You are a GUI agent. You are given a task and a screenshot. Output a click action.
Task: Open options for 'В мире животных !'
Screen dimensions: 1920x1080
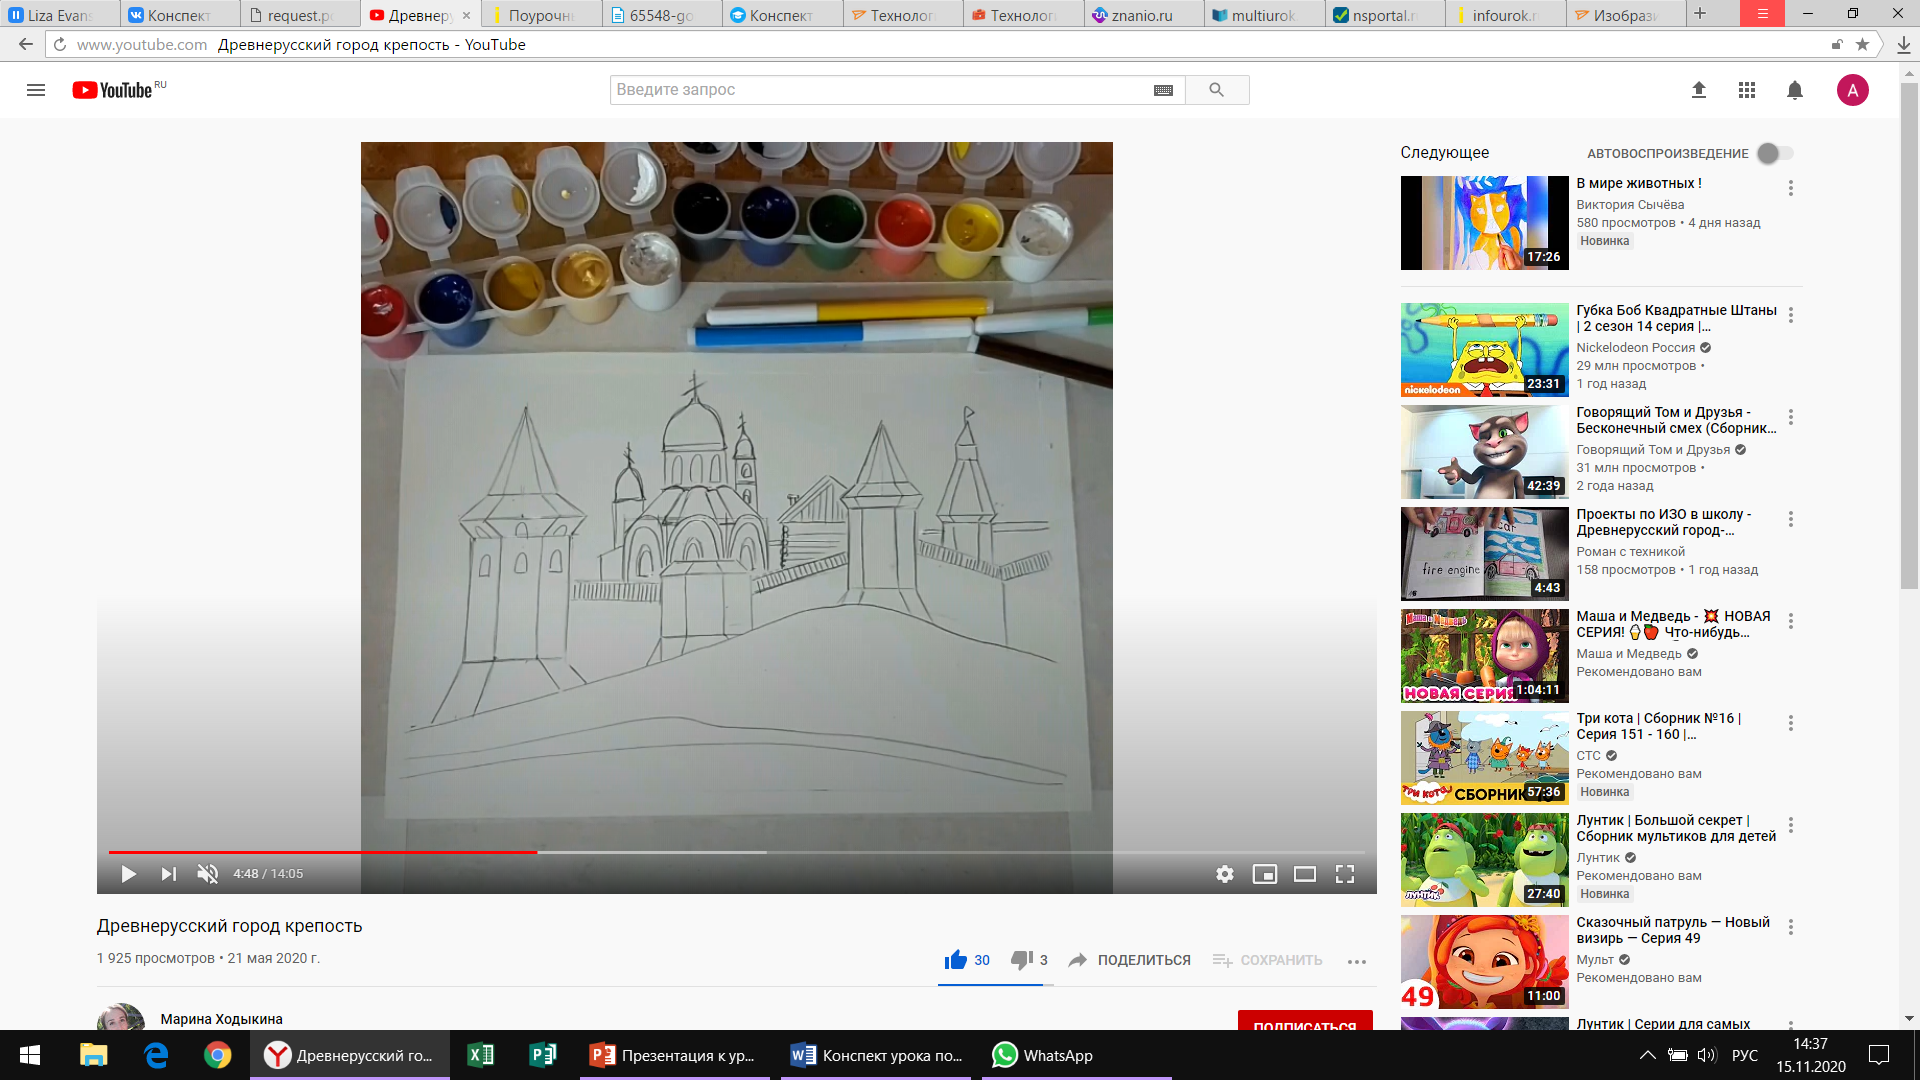1790,188
